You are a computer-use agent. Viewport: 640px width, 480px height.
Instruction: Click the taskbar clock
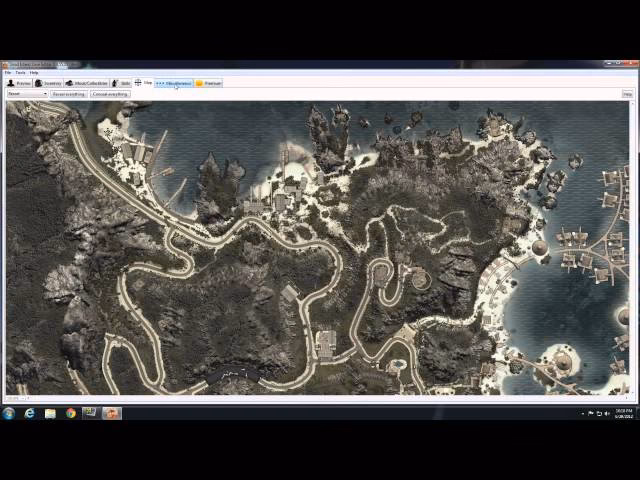coord(624,413)
